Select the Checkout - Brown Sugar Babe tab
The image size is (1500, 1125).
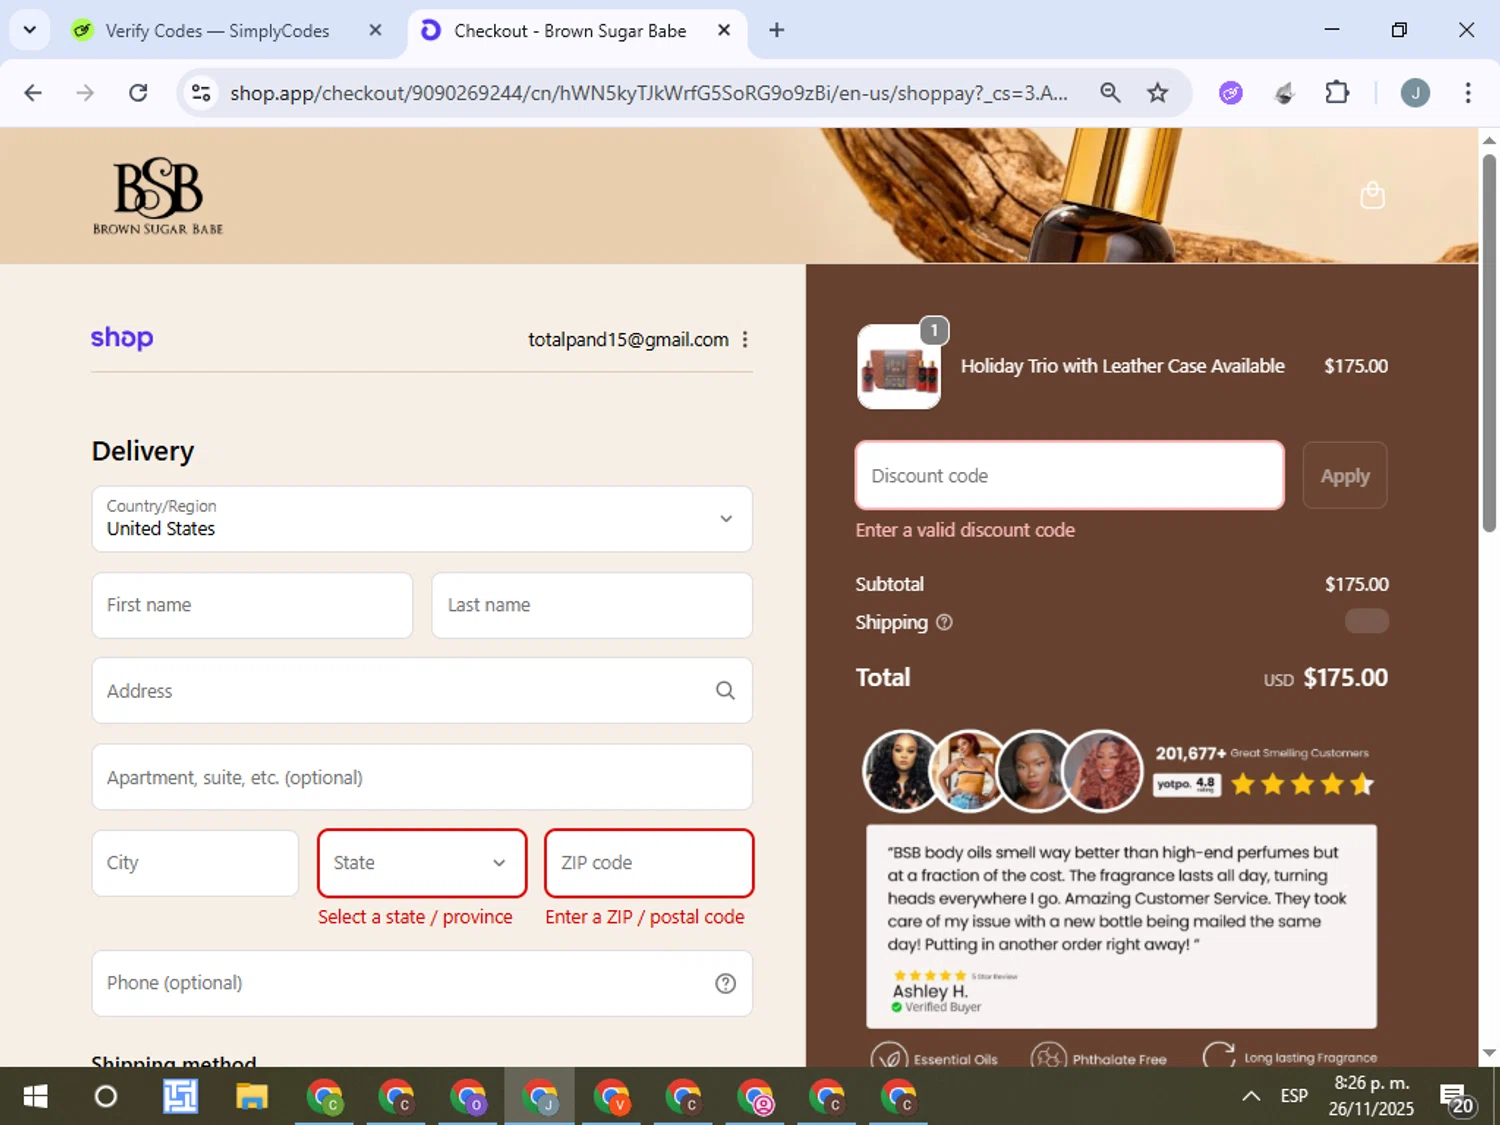[570, 31]
